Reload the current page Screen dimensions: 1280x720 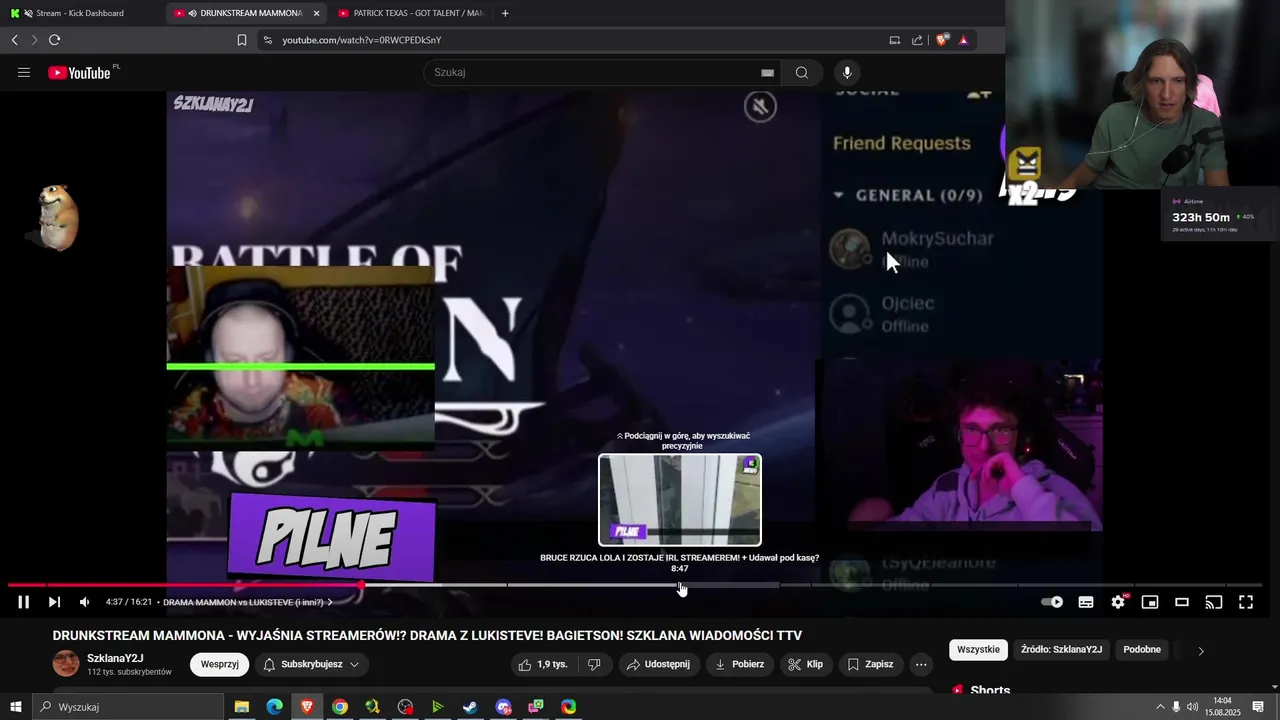pyautogui.click(x=54, y=40)
